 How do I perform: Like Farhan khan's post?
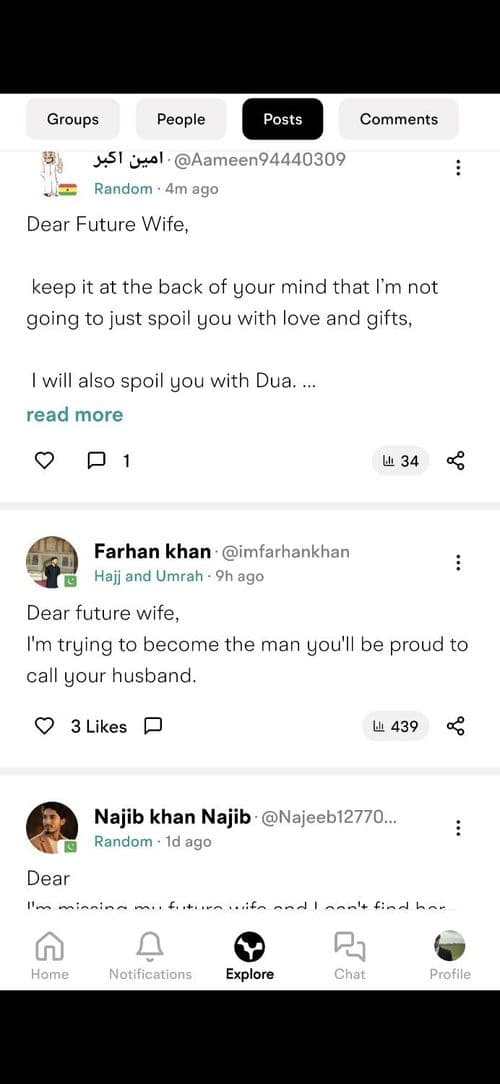point(44,726)
